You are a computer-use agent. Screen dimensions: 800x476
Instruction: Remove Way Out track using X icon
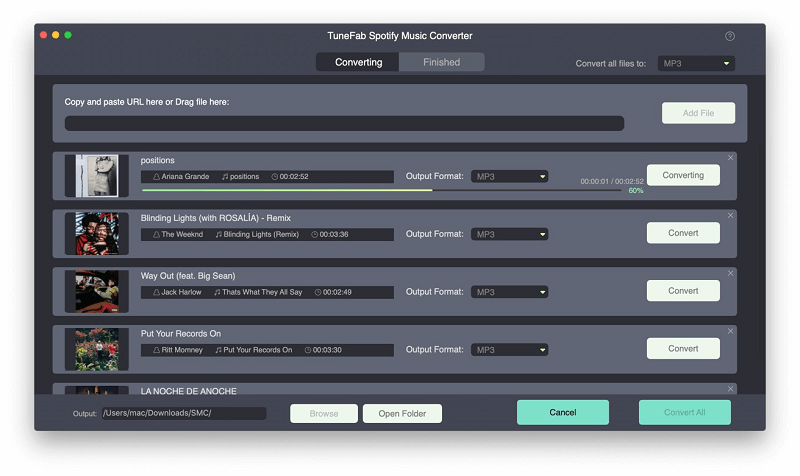point(730,273)
